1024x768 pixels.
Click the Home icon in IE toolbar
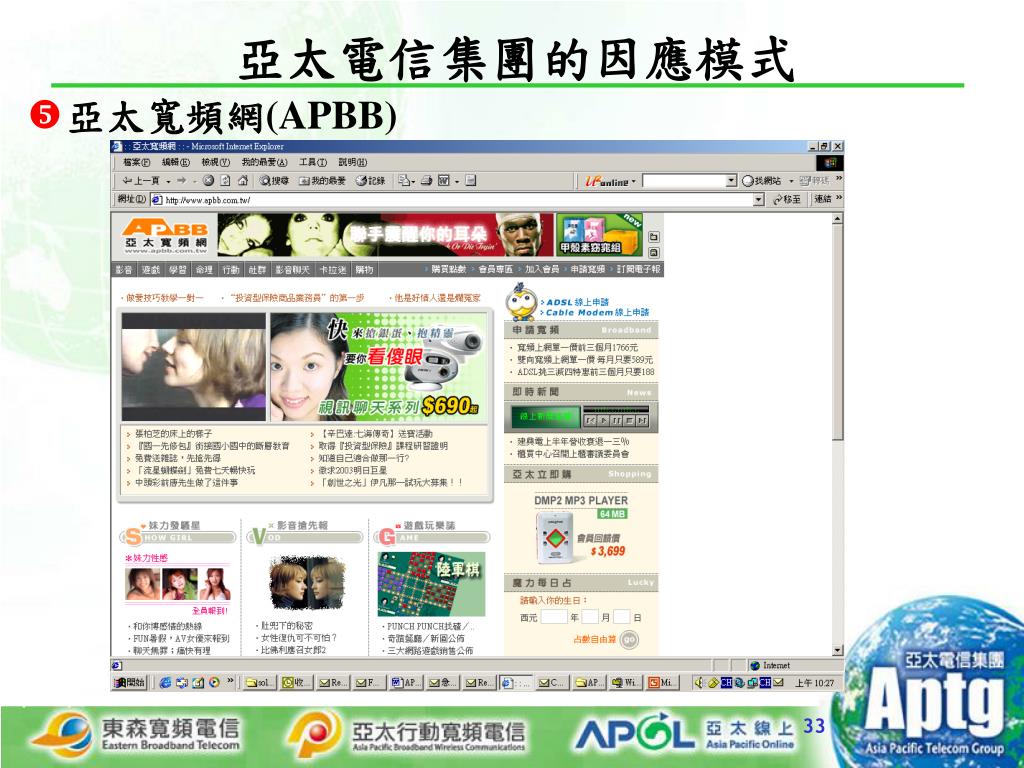point(243,181)
